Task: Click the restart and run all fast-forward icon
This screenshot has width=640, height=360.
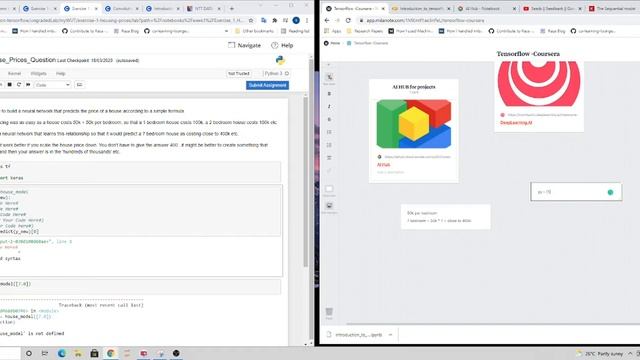Action: click(28, 84)
